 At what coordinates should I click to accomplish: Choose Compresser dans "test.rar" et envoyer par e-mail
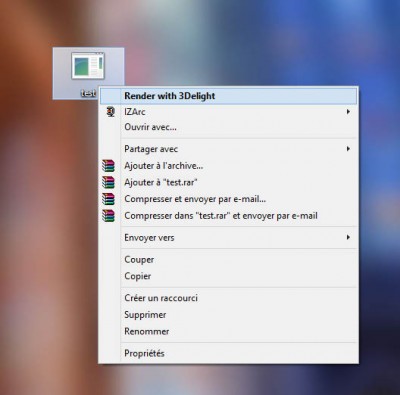pyautogui.click(x=228, y=216)
